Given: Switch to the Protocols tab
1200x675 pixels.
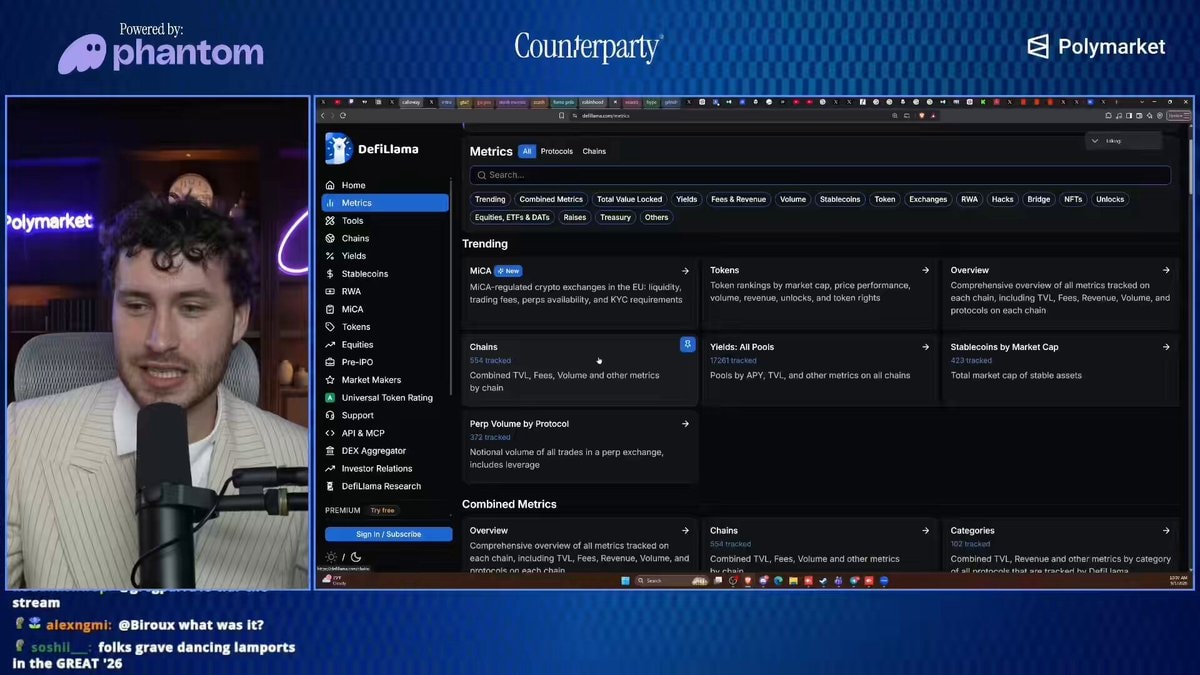Looking at the screenshot, I should click(x=557, y=151).
